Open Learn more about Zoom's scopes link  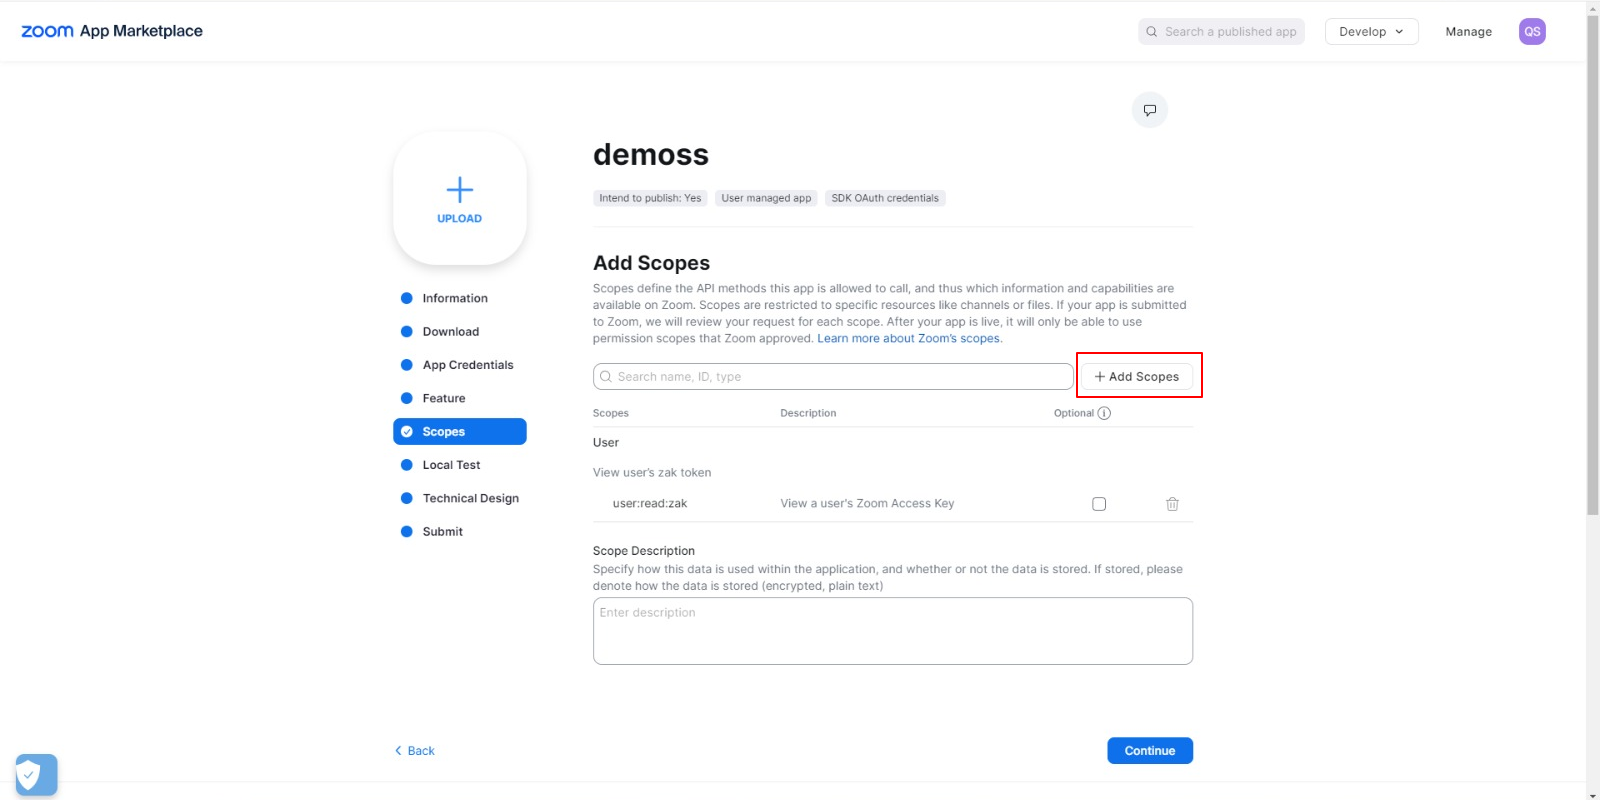[908, 339]
